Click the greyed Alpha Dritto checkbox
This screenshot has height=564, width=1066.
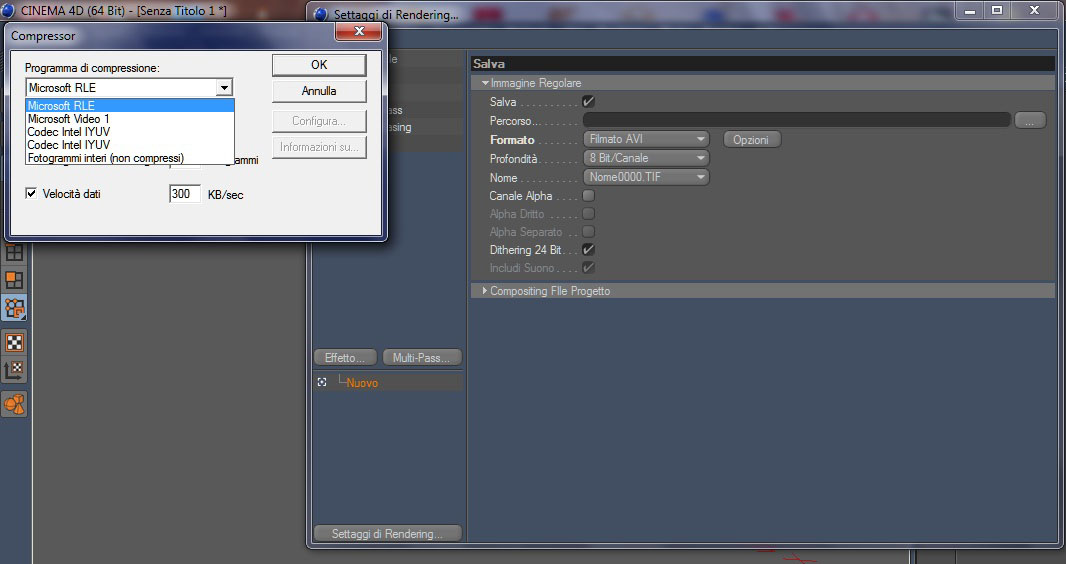coord(589,213)
